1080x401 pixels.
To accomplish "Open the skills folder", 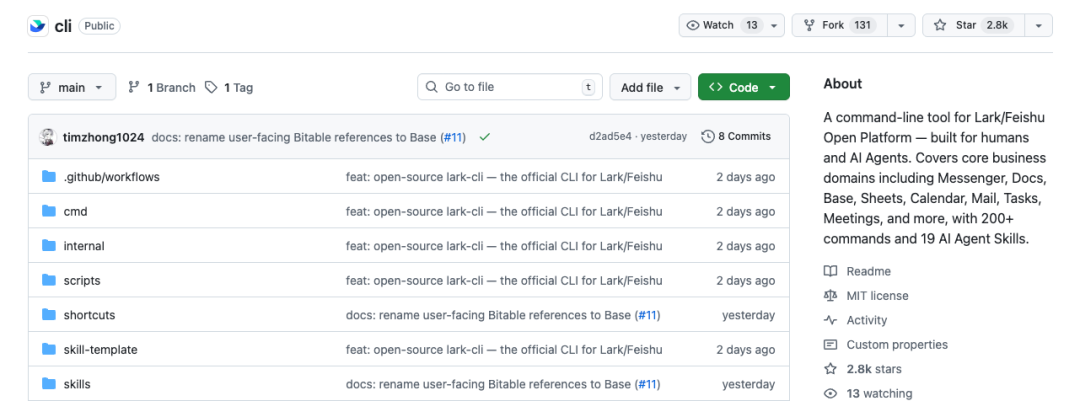I will pos(77,384).
